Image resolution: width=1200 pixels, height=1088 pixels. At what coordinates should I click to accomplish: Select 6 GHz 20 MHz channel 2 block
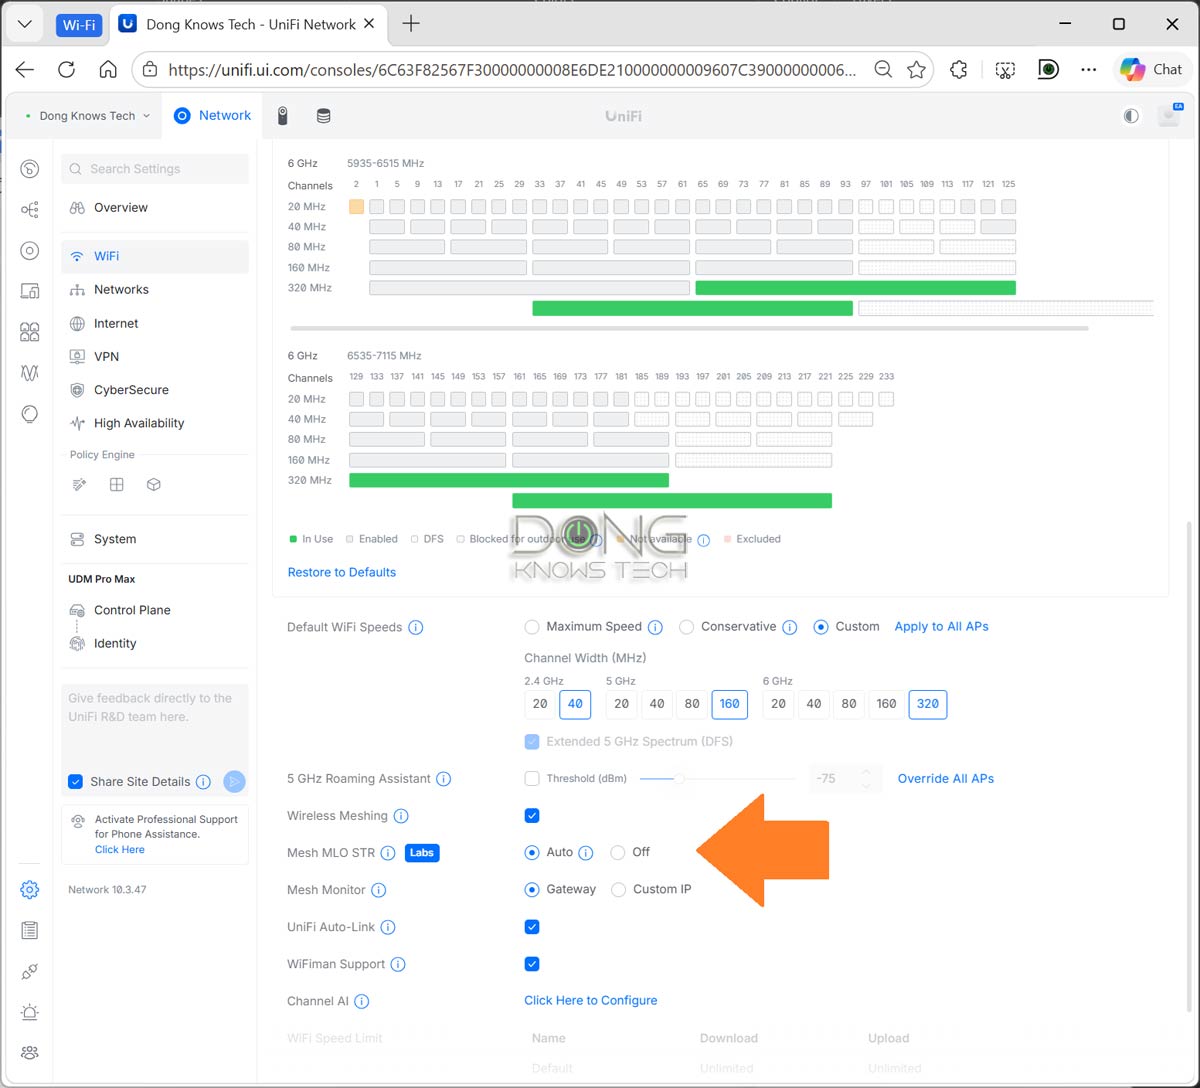point(356,207)
